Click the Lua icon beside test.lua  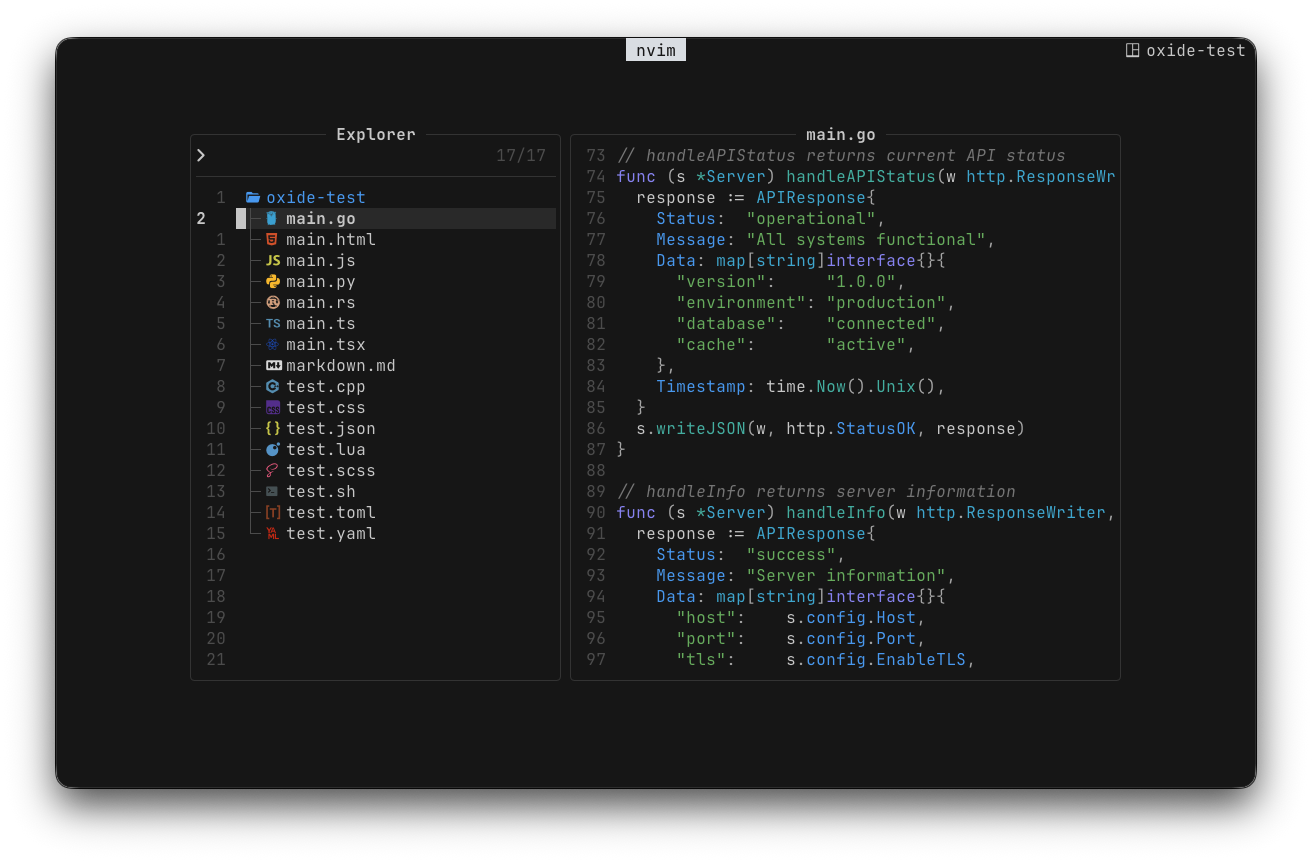pos(272,449)
